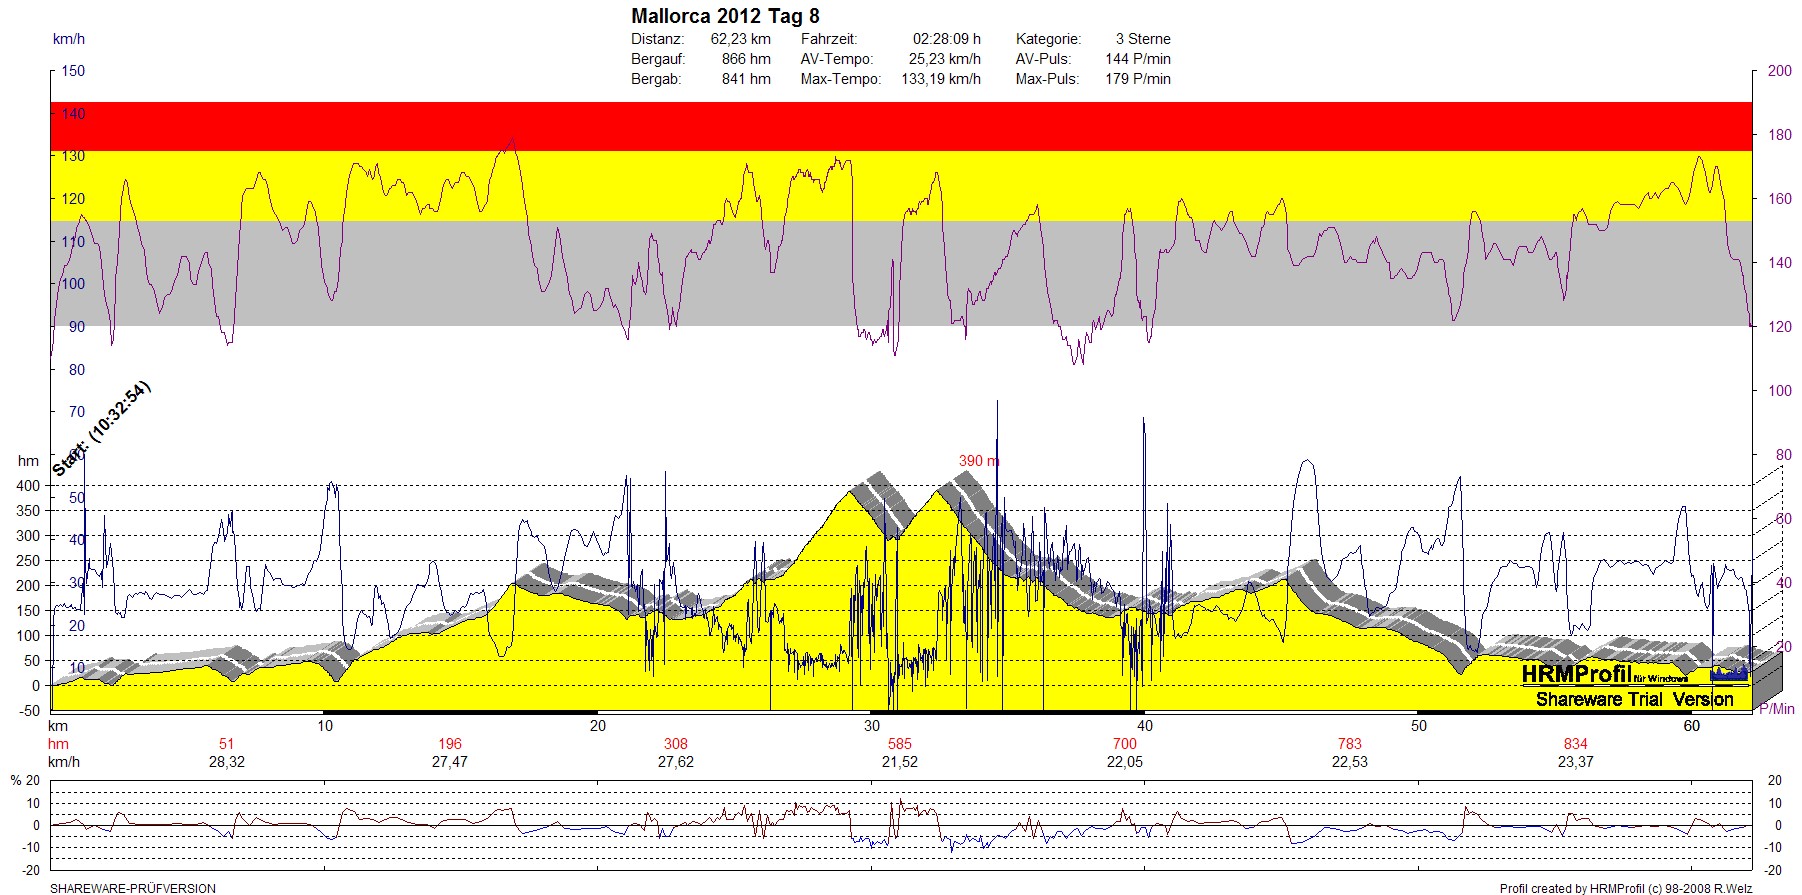
Task: Click the Kategorie rating 3 Sterne
Action: click(1142, 39)
